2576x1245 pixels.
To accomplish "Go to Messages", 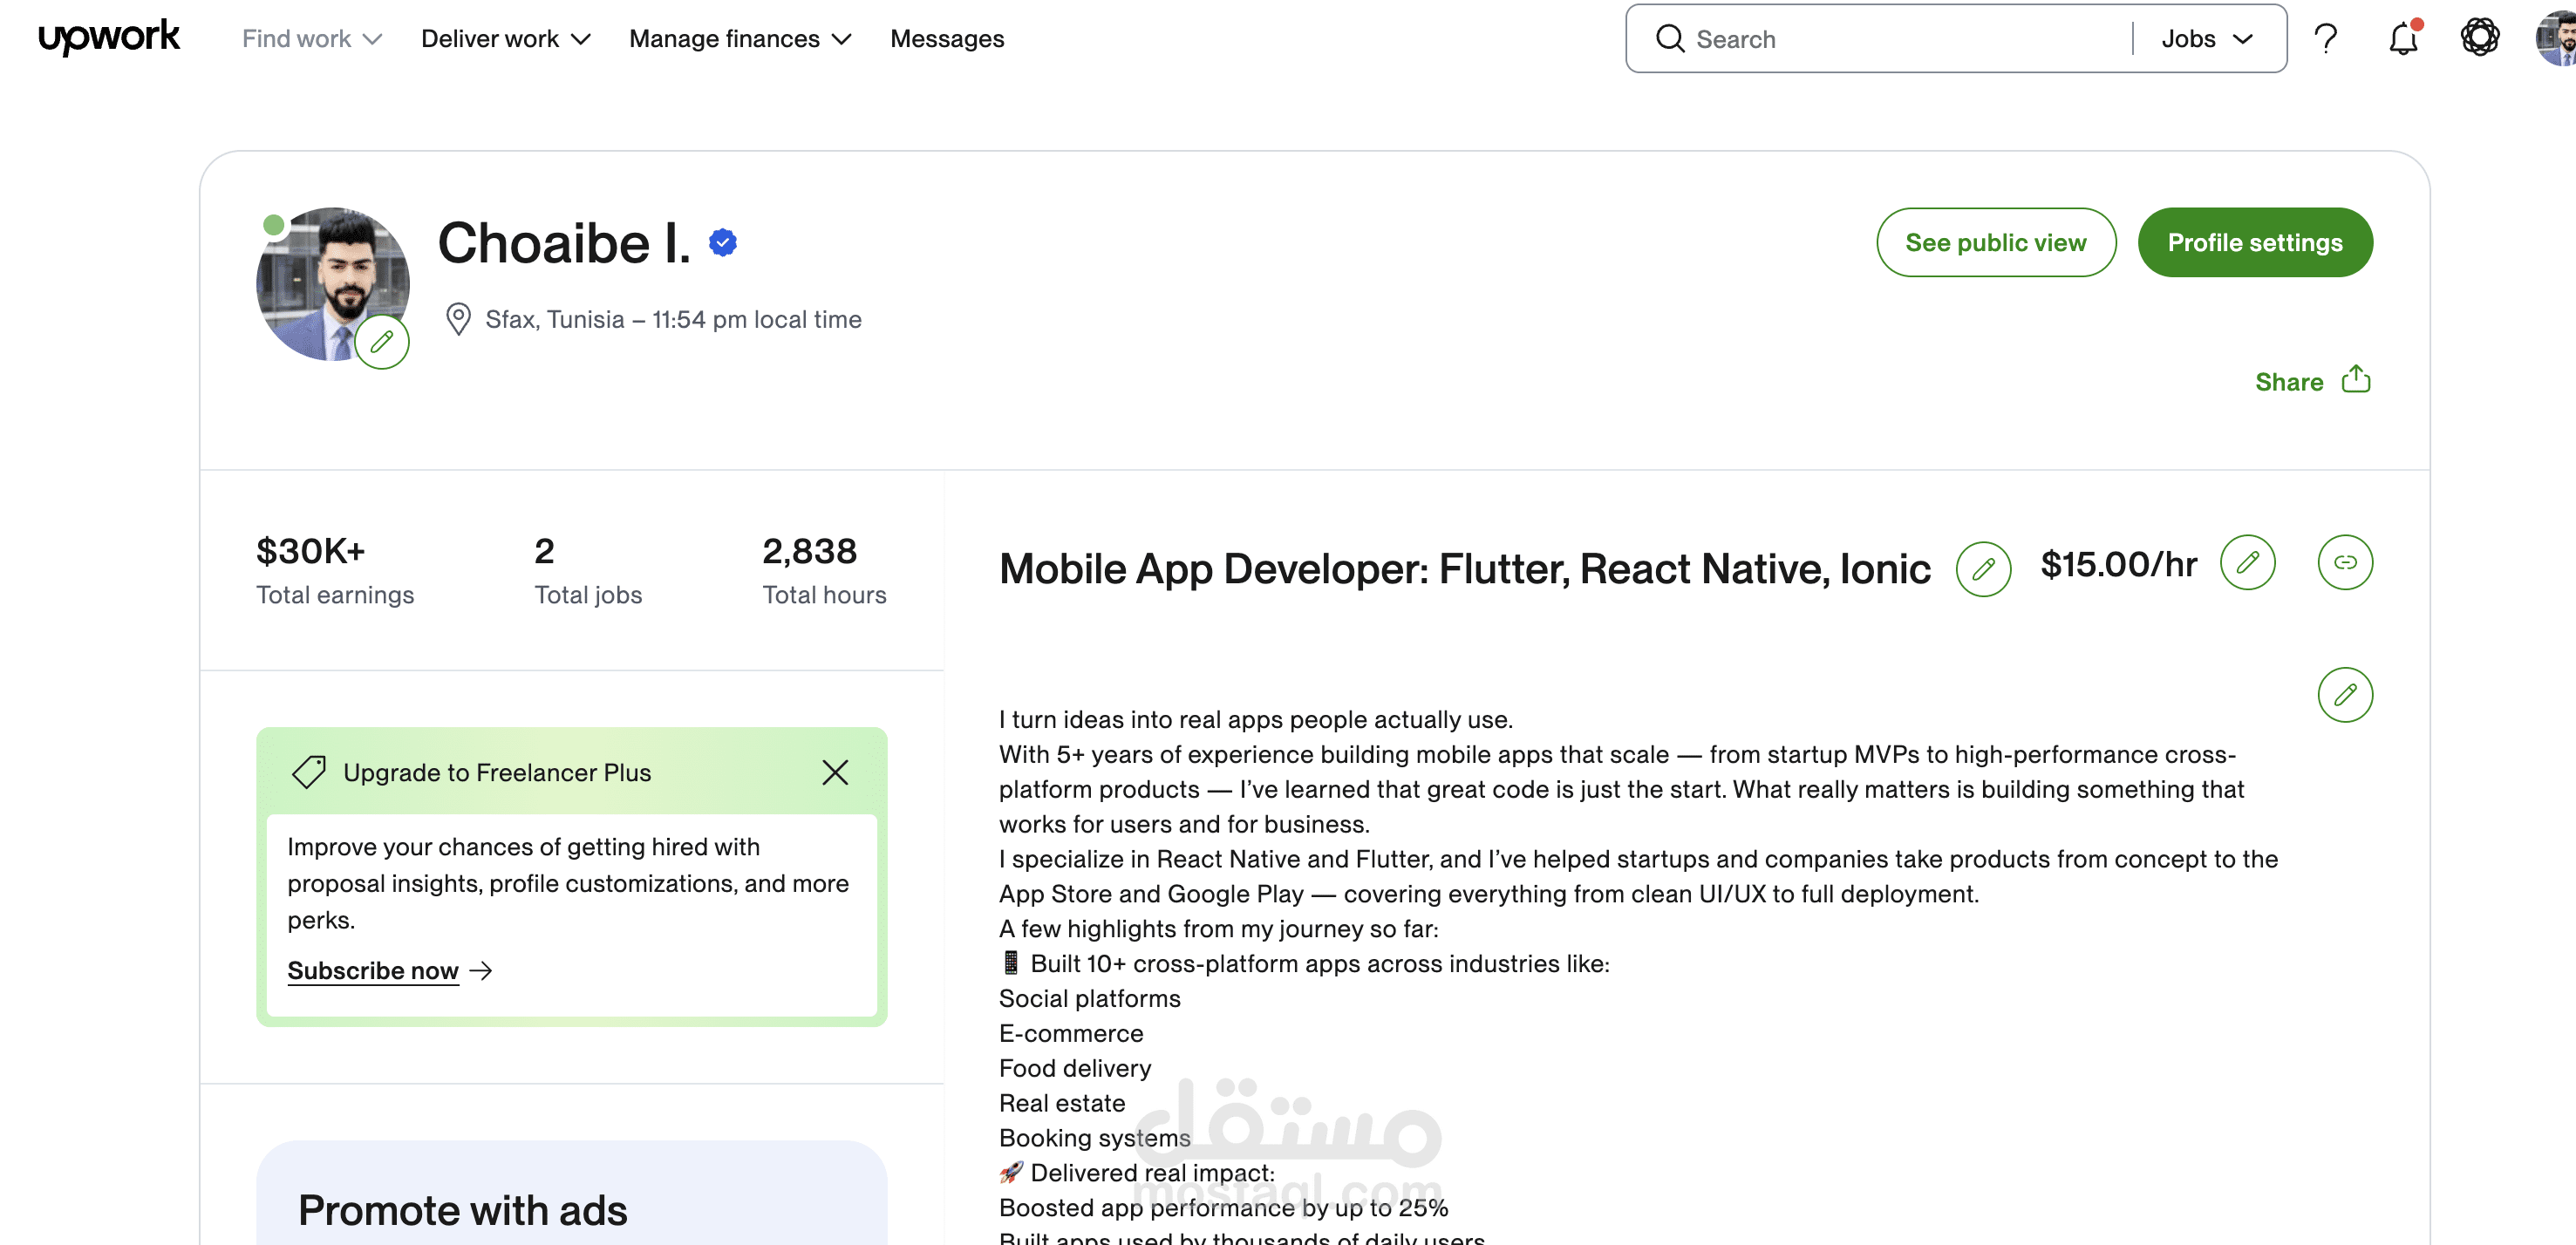I will coord(946,39).
